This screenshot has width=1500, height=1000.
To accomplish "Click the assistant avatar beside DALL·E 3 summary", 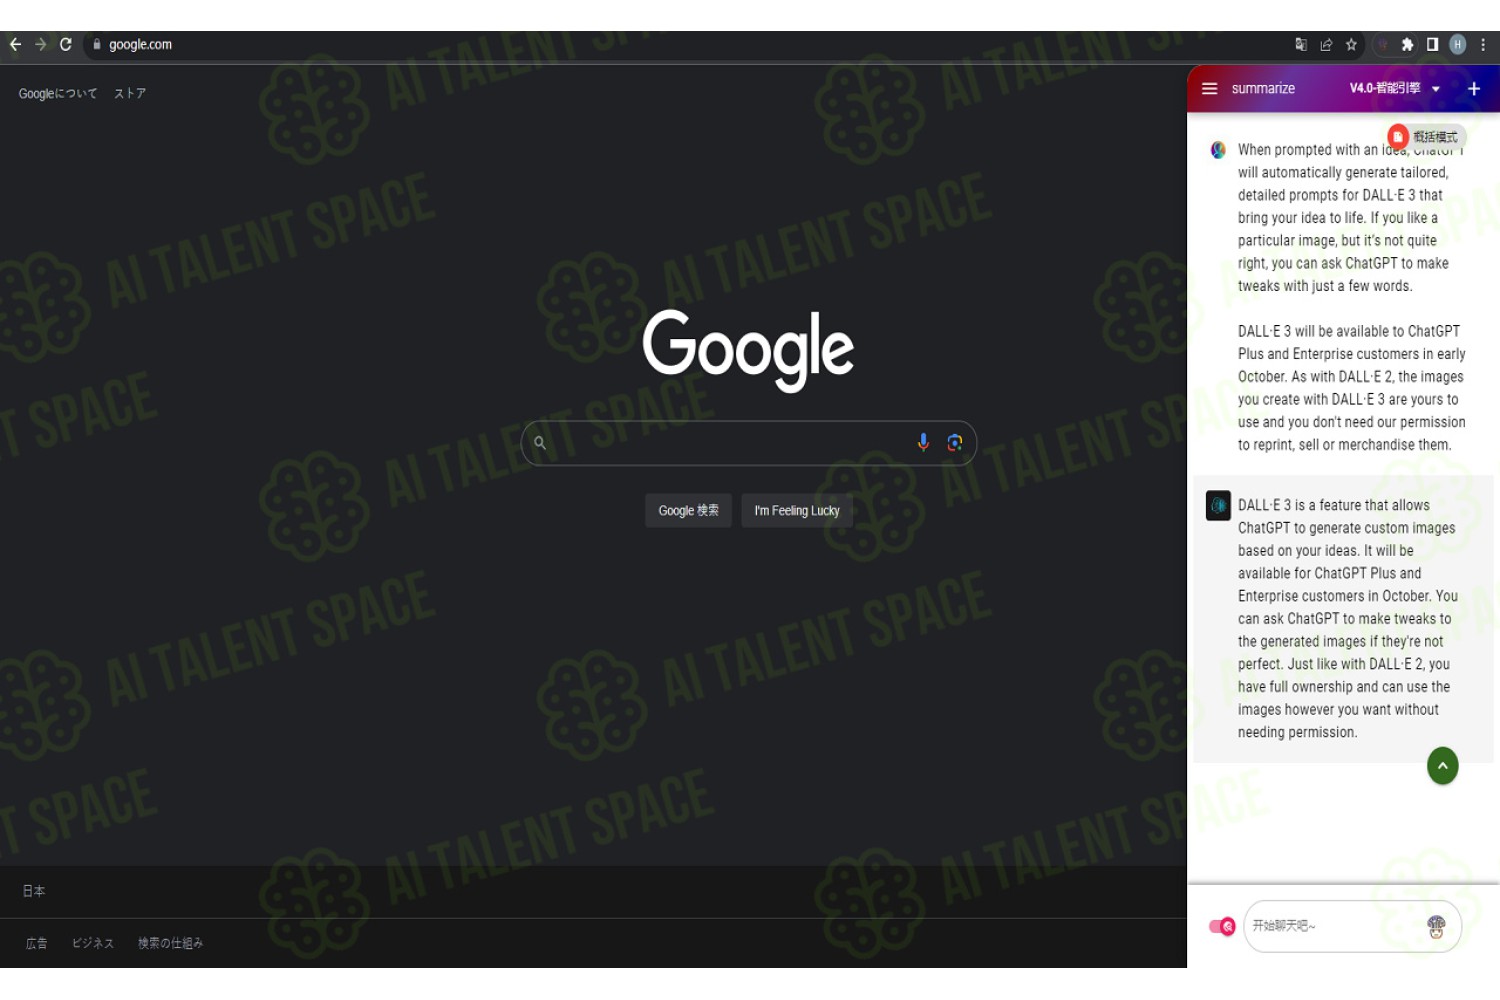I will tap(1218, 506).
